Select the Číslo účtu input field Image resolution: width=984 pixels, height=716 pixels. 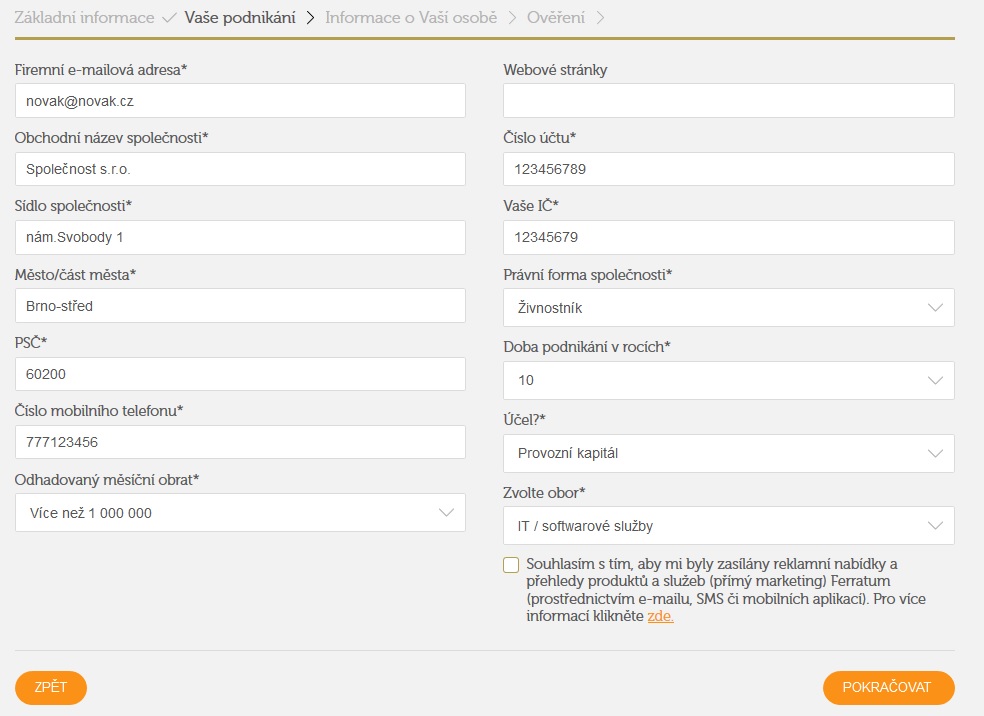[x=729, y=169]
